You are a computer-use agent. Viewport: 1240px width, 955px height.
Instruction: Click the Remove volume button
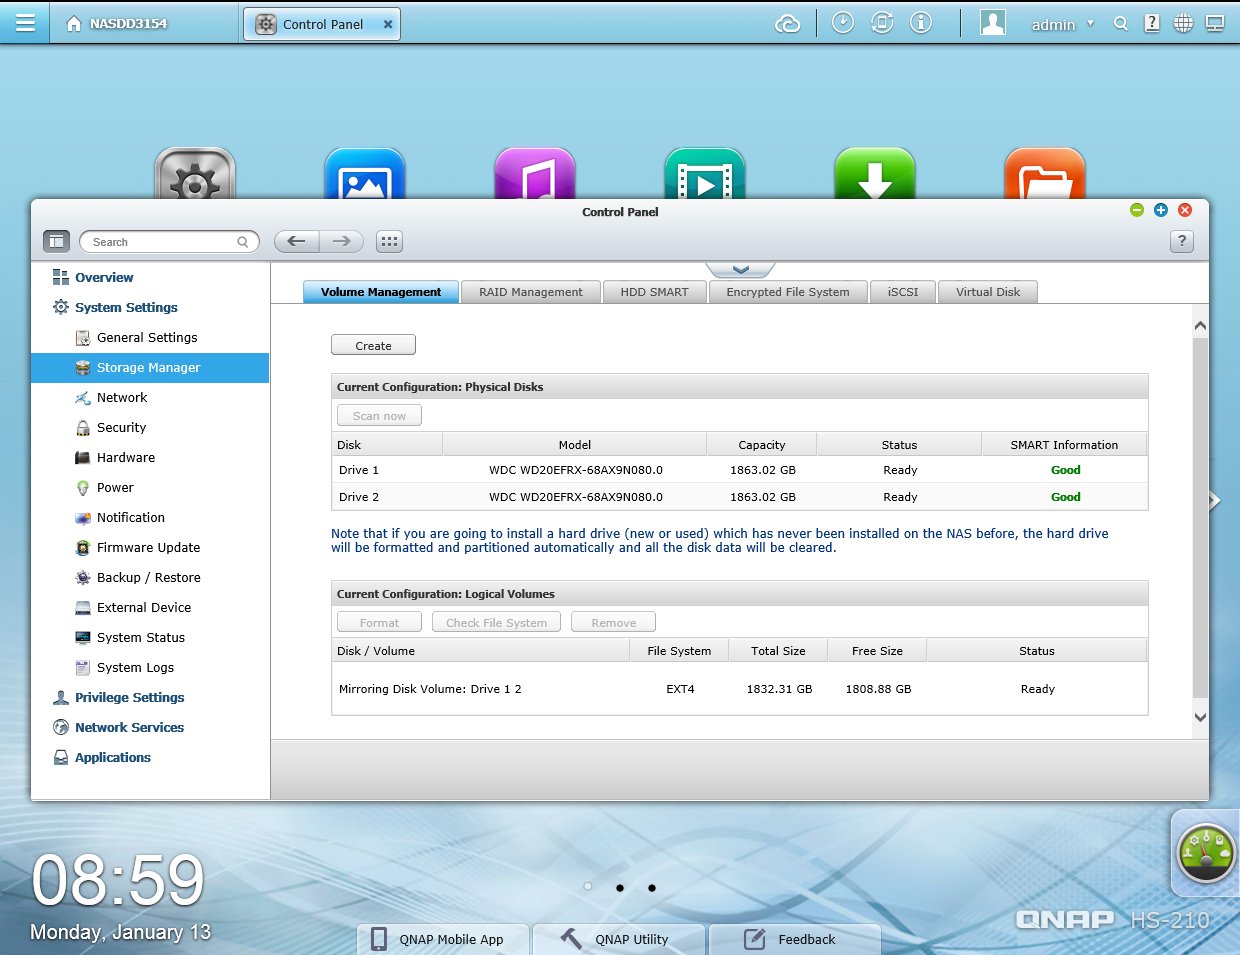613,622
